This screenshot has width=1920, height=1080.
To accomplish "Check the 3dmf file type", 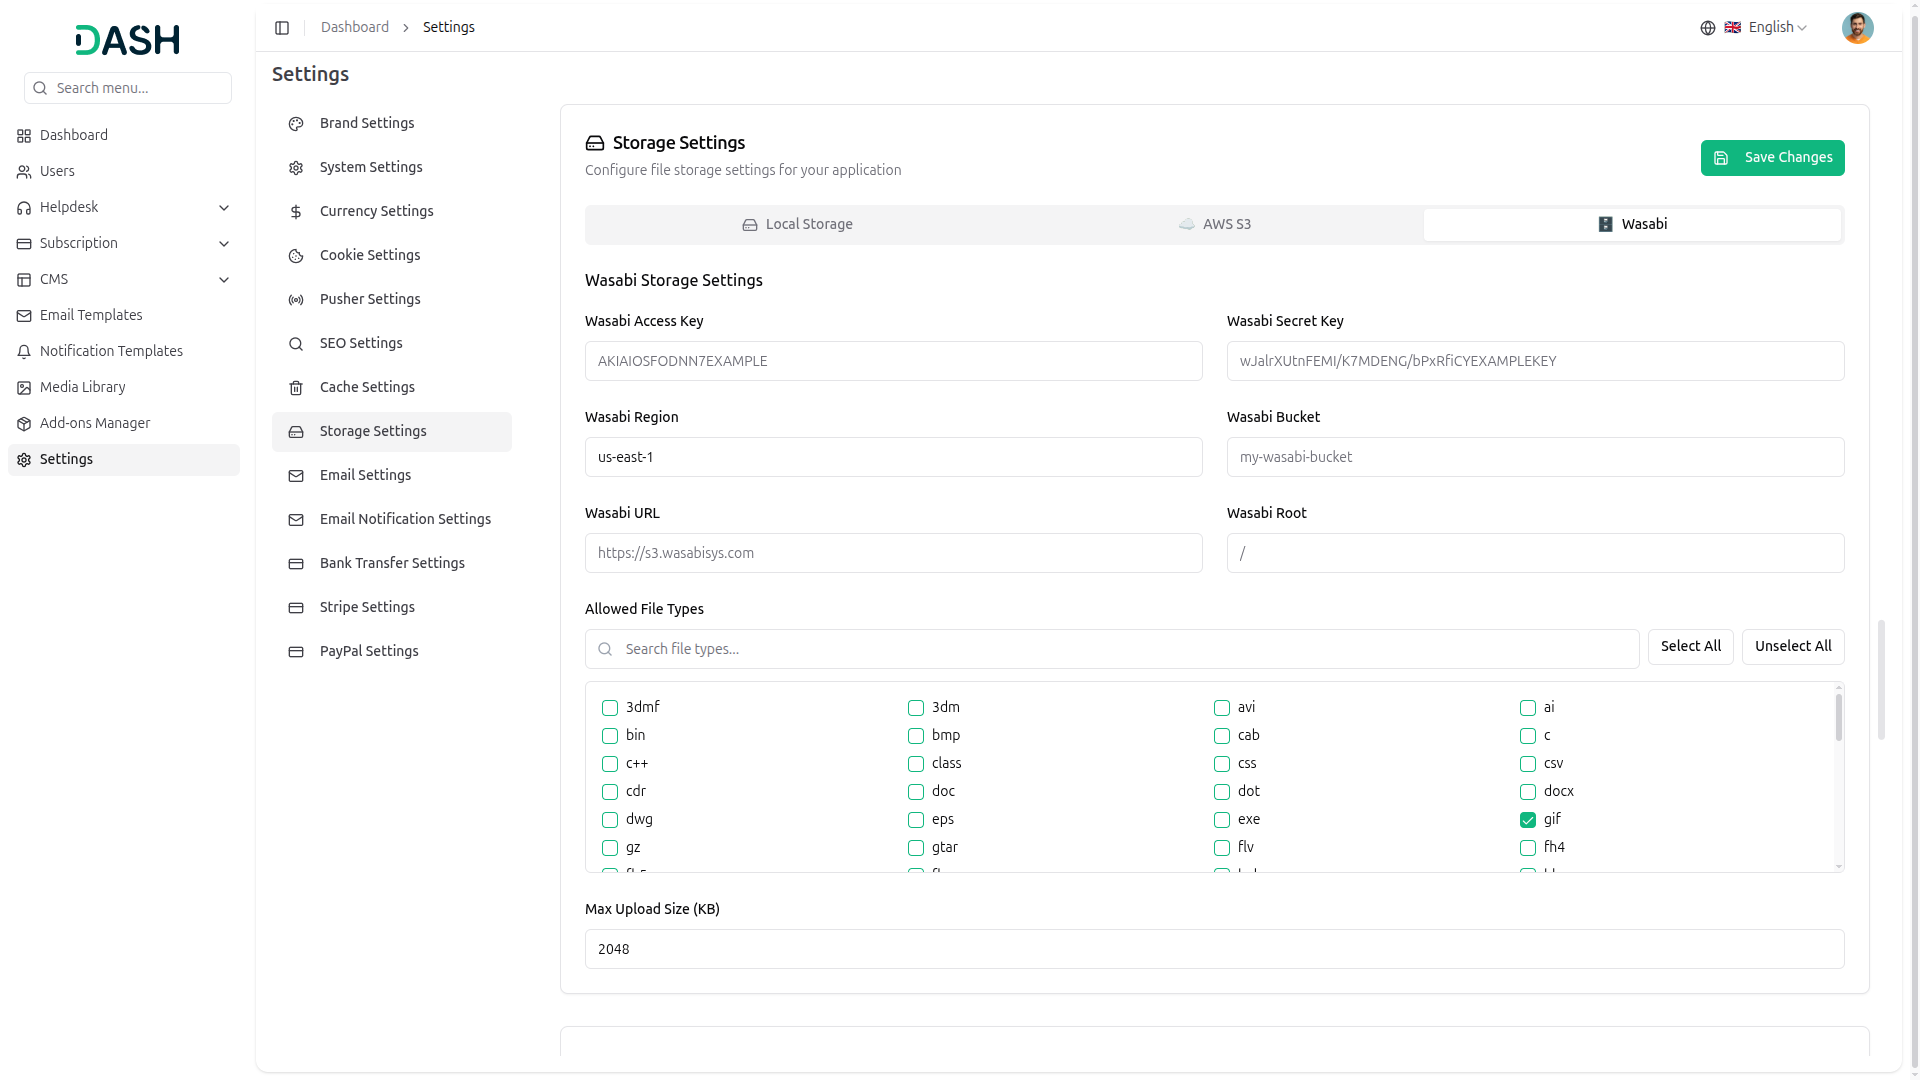I will (610, 708).
